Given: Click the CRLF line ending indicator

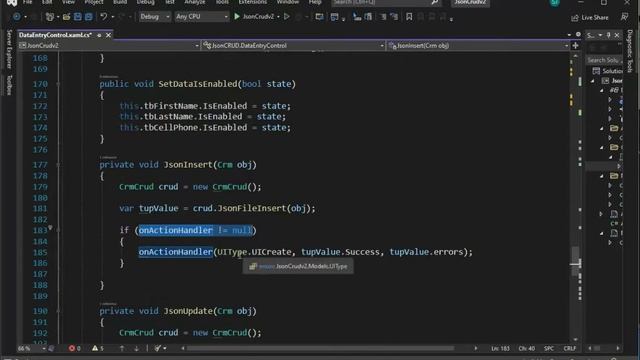Looking at the screenshot, I should click(x=569, y=348).
